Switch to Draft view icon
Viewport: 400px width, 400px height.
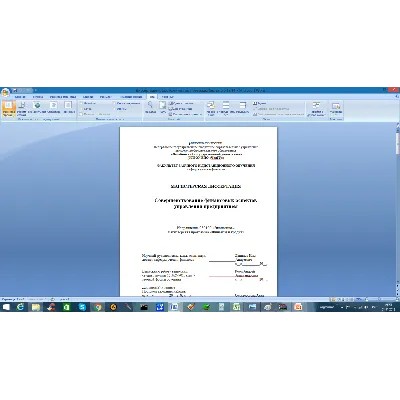tap(68, 108)
